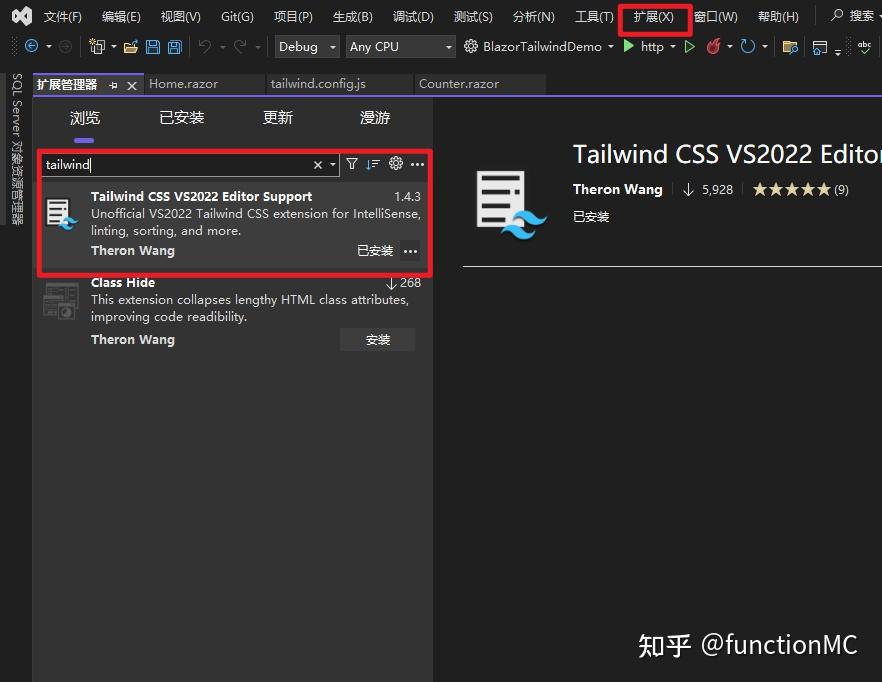Open a file using the folder icon
Image resolution: width=882 pixels, height=682 pixels.
tap(131, 46)
